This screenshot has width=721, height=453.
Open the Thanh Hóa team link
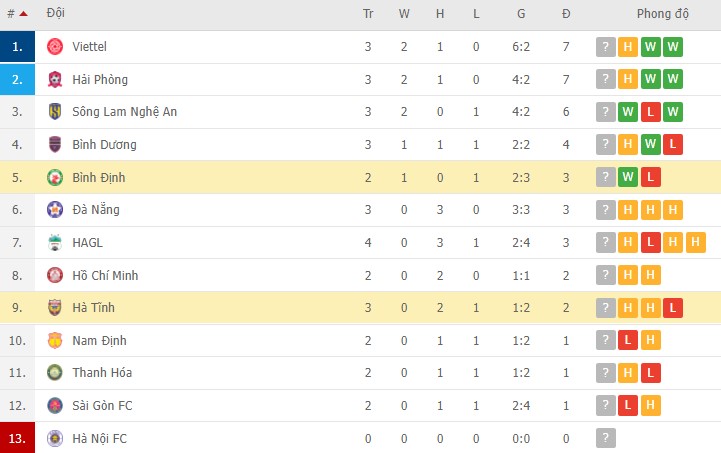point(102,373)
